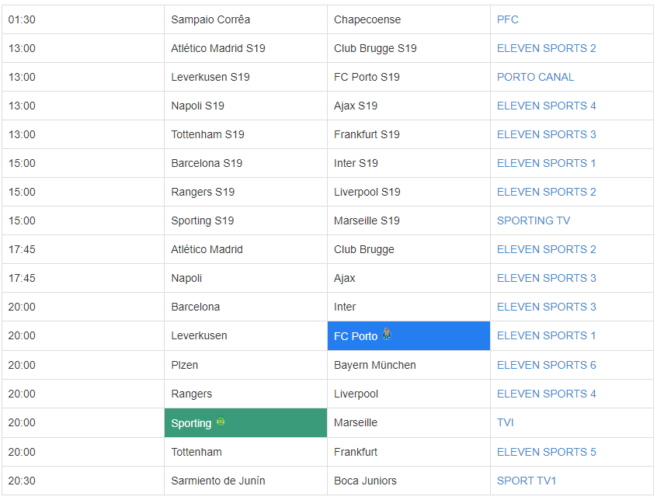657x500 pixels.
Task: Select the highlighted blue FC Porto cell
Action: tap(409, 336)
